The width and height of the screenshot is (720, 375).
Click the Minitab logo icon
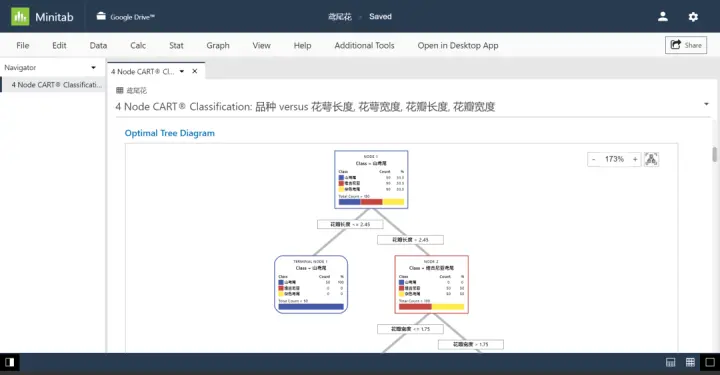[x=20, y=17]
